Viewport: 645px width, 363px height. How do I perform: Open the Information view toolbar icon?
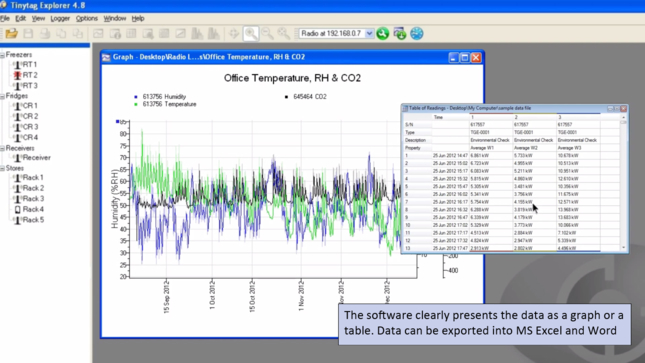click(115, 33)
